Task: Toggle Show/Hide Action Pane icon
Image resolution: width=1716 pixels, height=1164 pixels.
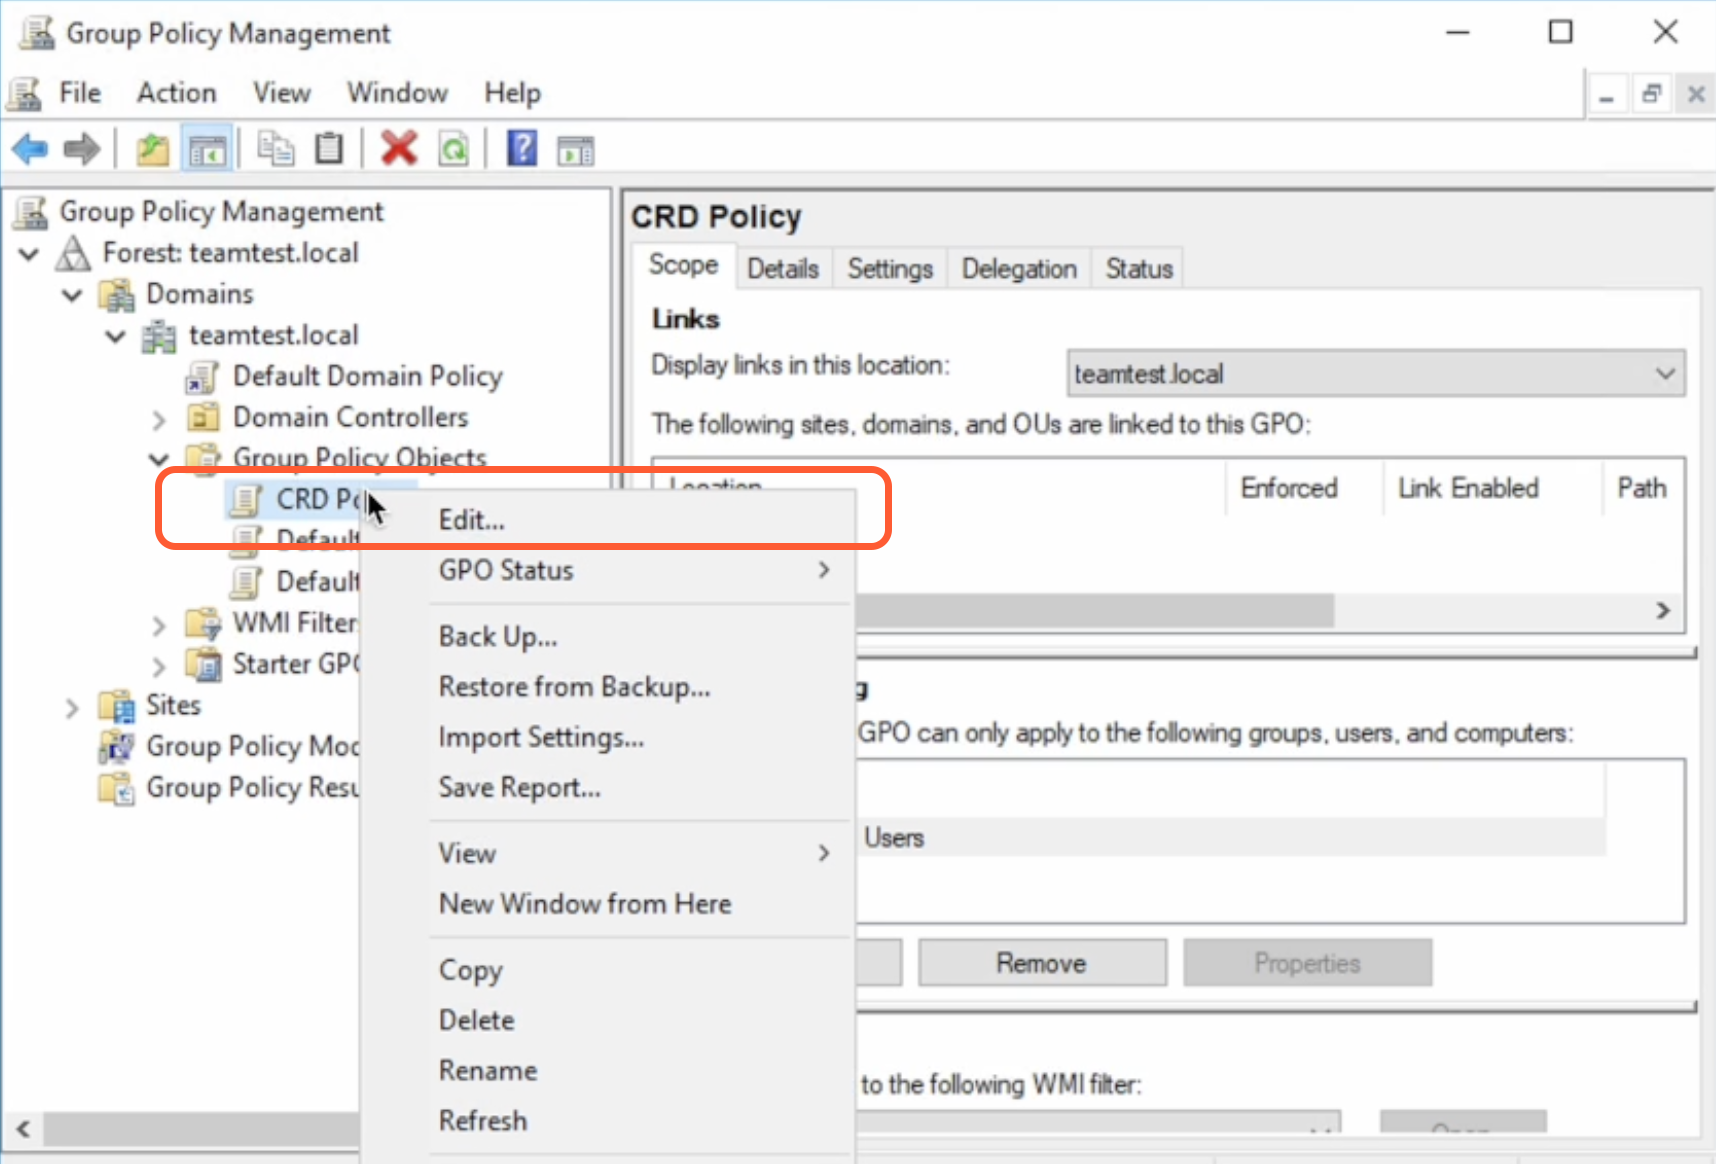Action: 575,150
